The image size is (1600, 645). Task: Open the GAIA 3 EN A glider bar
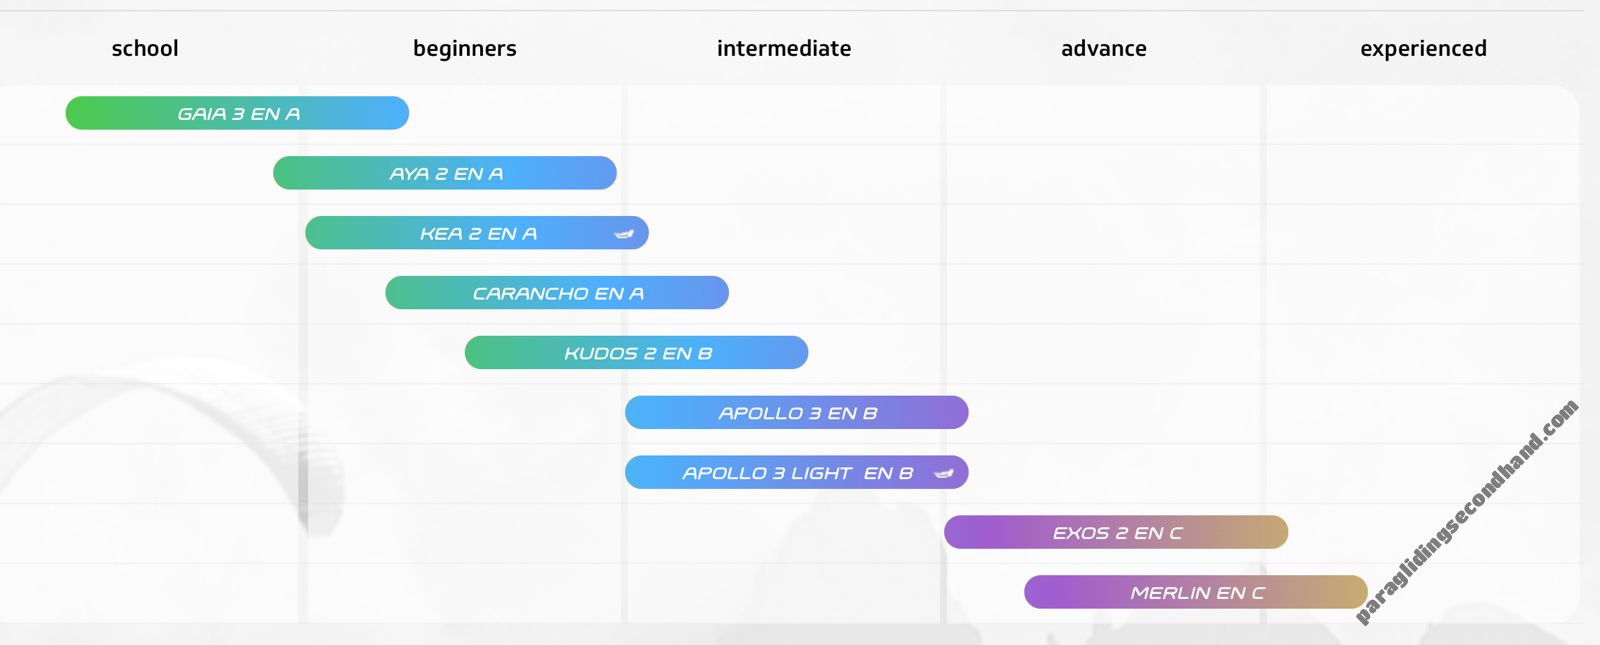coord(237,113)
